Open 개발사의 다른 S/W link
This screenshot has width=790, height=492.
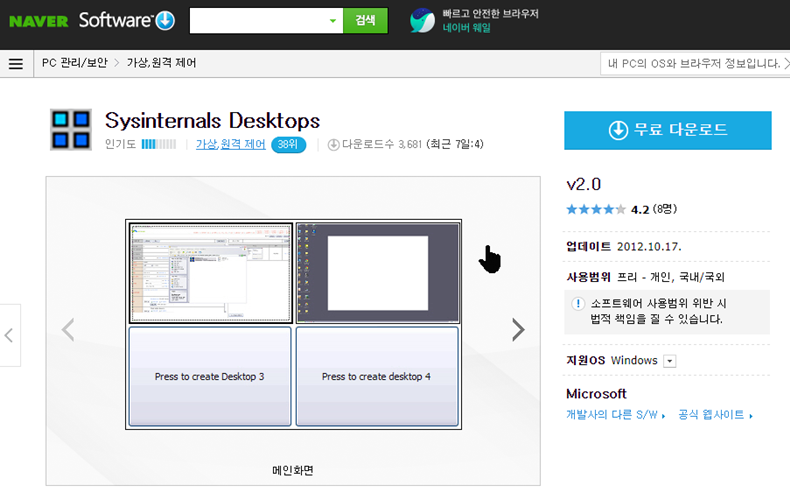click(x=615, y=415)
